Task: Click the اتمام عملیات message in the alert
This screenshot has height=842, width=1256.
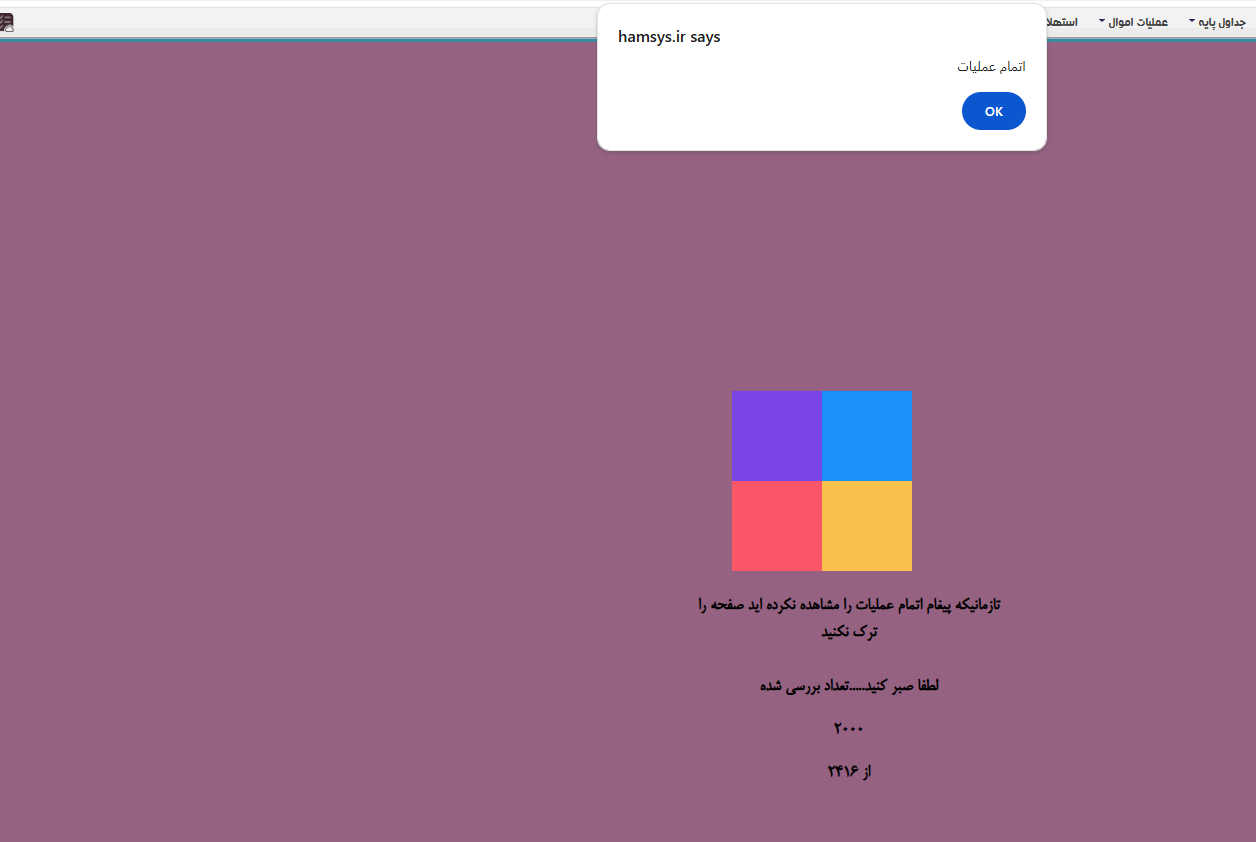Action: pyautogui.click(x=991, y=67)
